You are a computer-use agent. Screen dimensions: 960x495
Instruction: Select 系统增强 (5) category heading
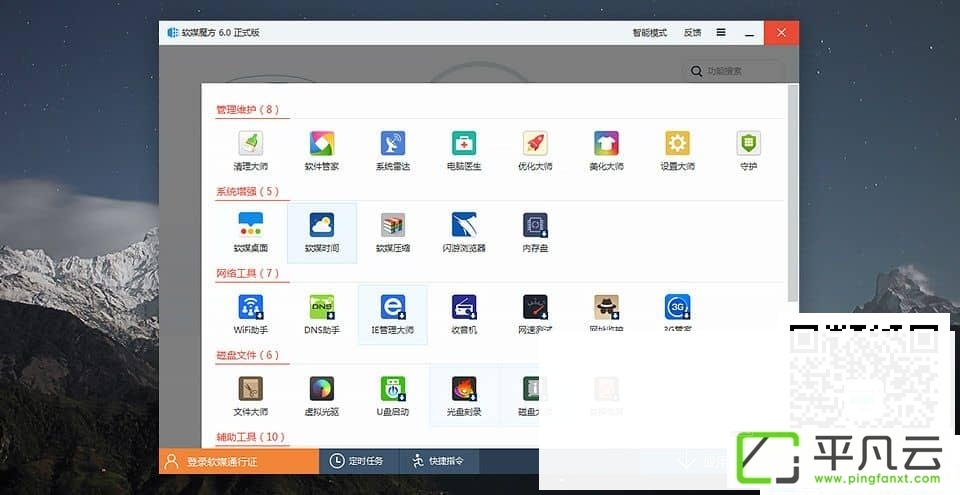pos(247,191)
